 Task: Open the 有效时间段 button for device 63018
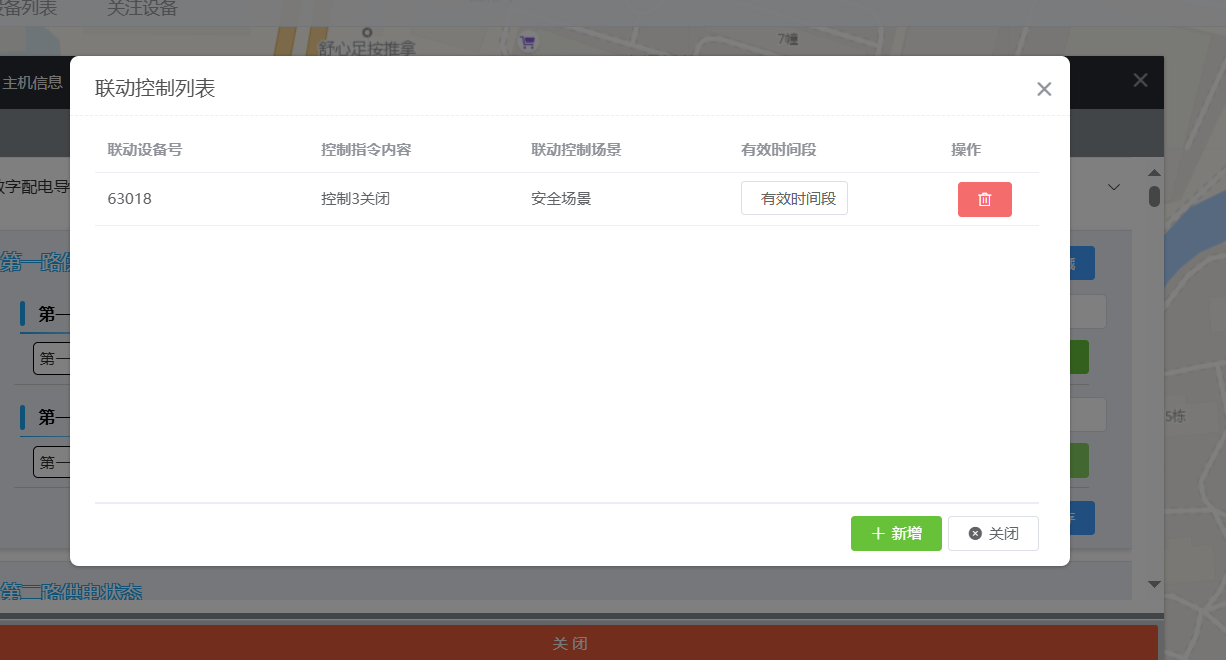[x=794, y=198]
